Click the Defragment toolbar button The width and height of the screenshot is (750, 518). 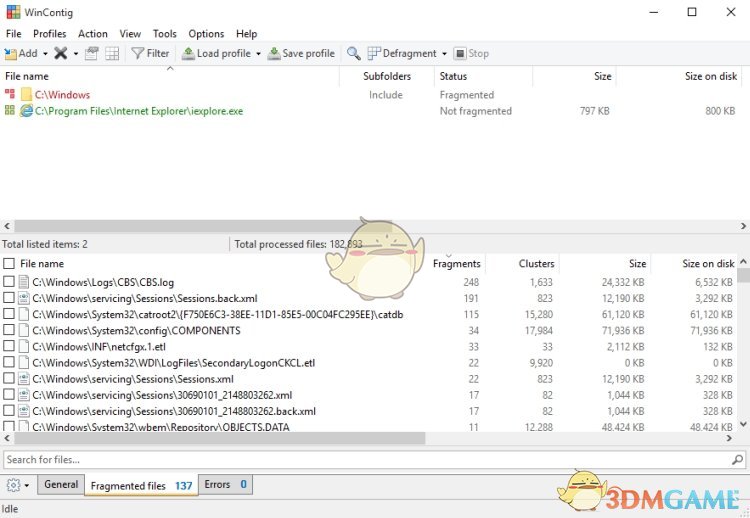402,53
